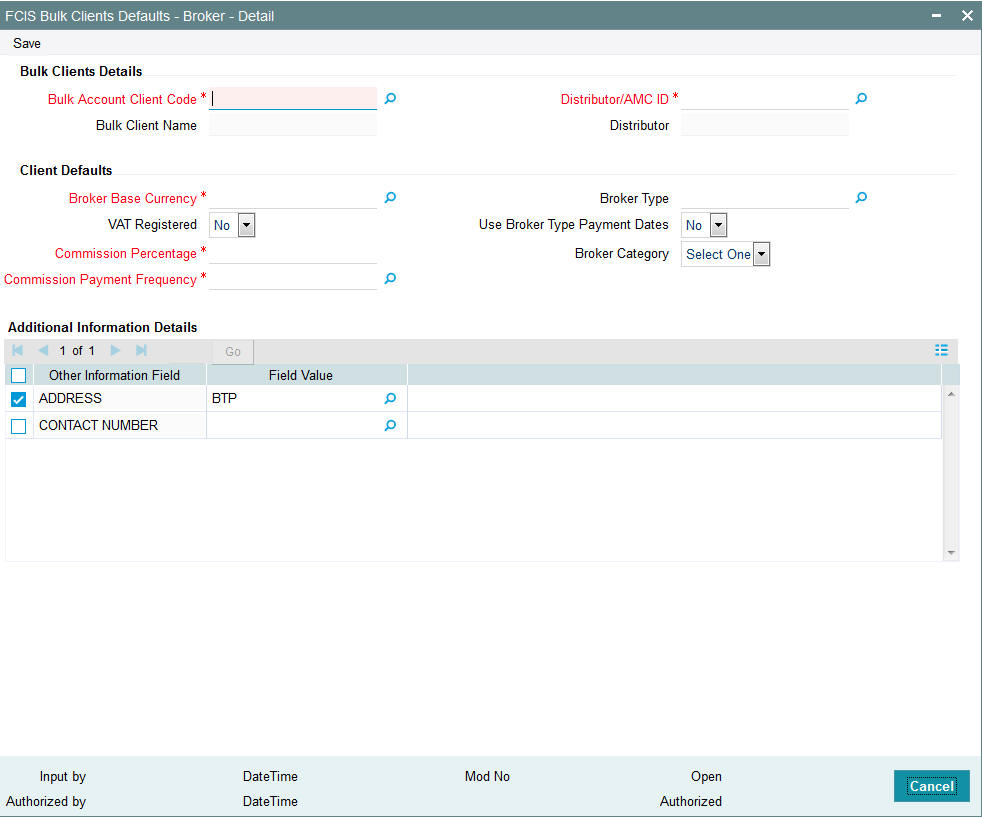Click the Input by label
Screen dimensions: 982x817
[63, 776]
